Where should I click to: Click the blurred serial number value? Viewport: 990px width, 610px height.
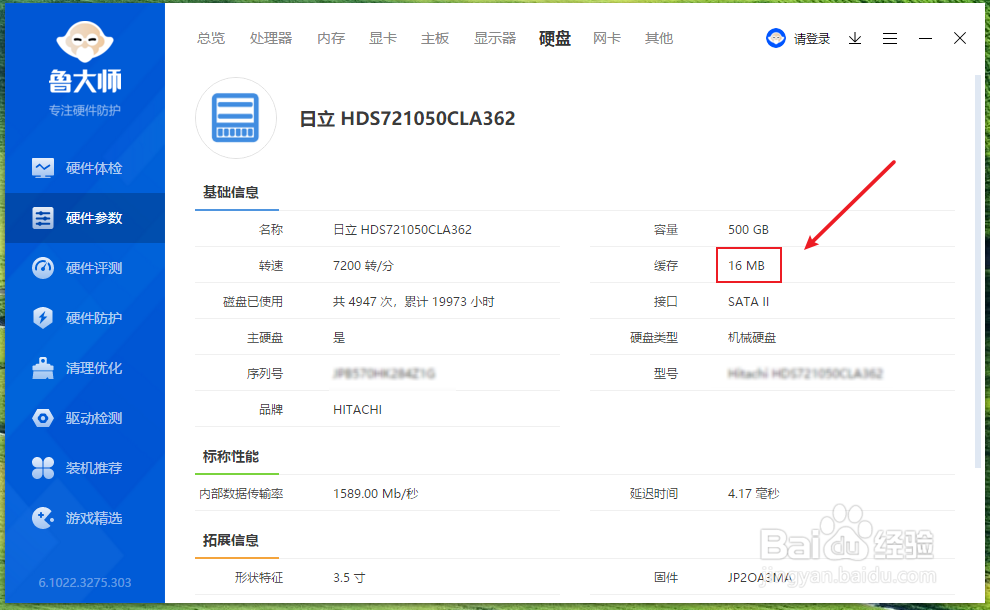[x=384, y=374]
